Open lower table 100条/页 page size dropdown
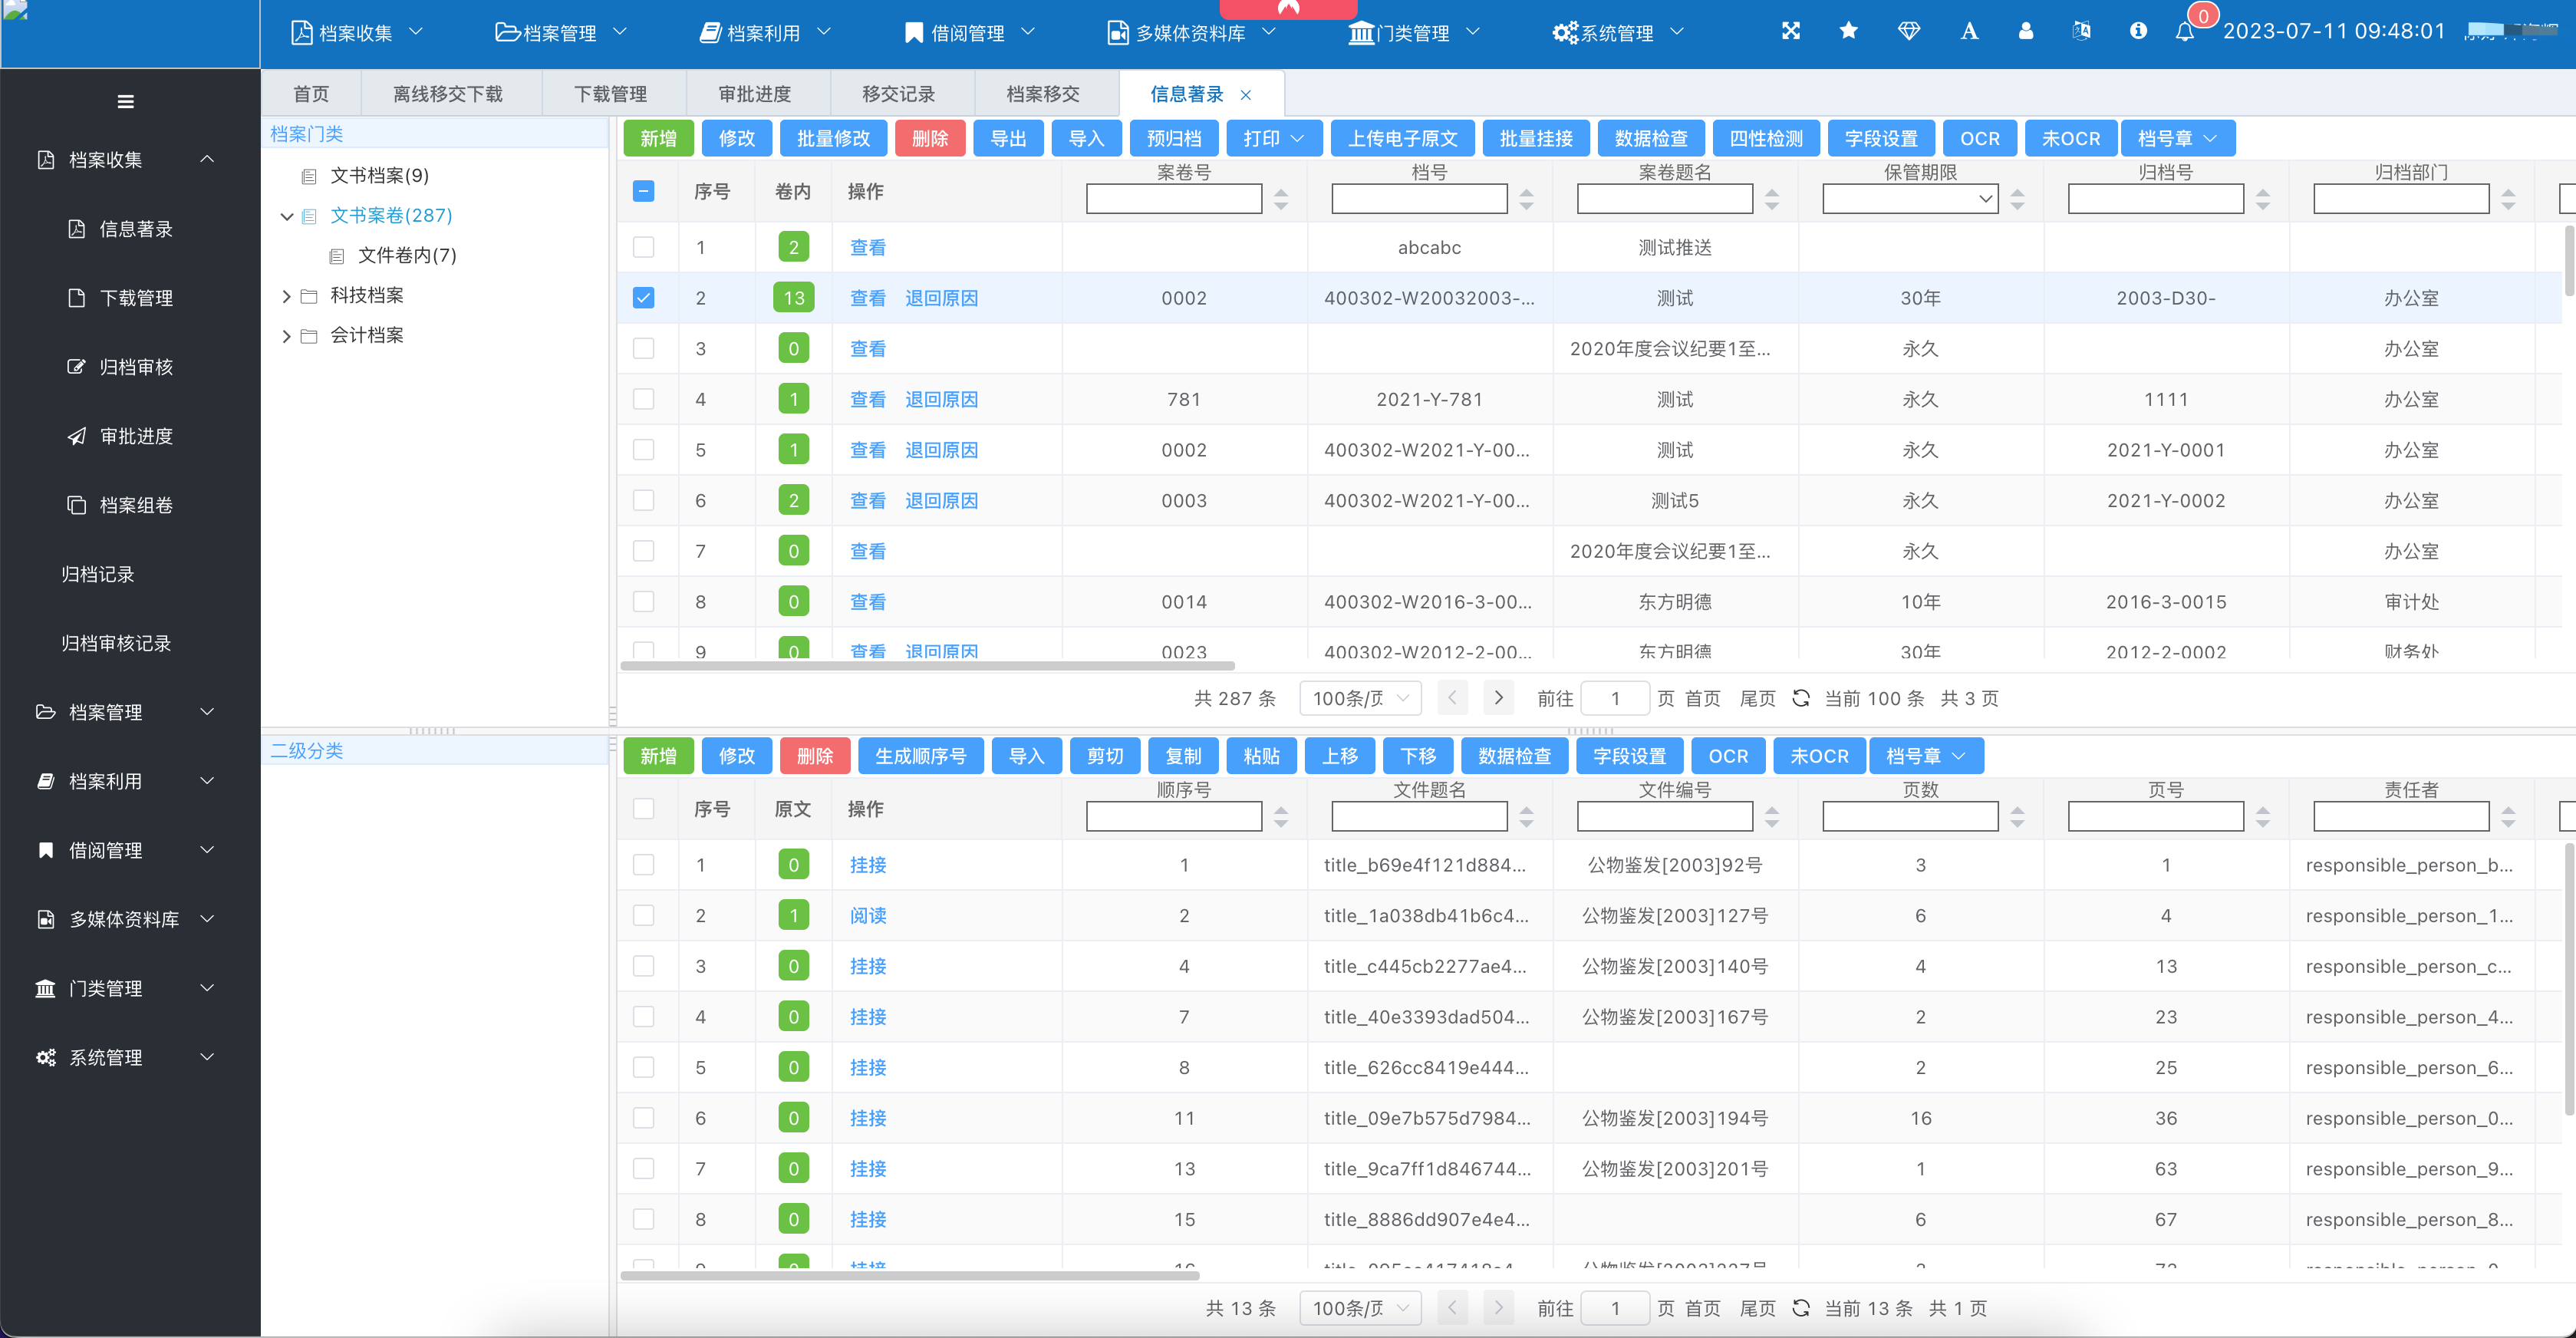This screenshot has height=1338, width=2576. point(1360,1308)
